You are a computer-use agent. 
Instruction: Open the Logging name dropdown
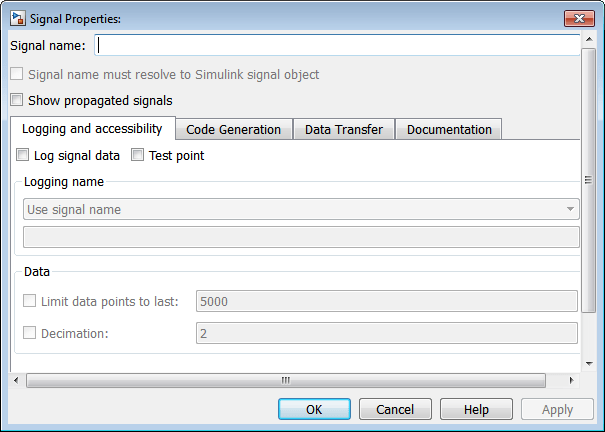[300, 209]
